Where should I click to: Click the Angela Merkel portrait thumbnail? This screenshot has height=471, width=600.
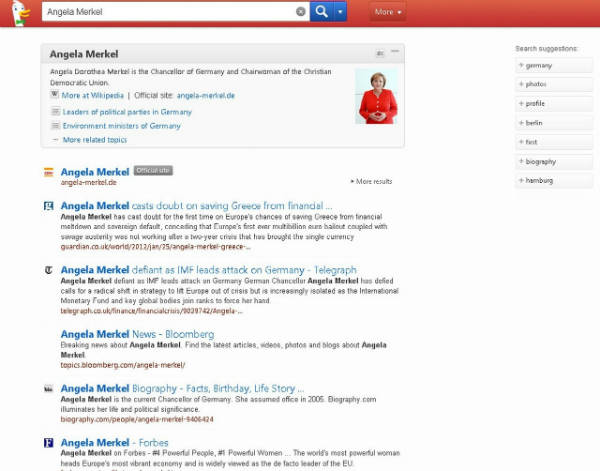pyautogui.click(x=376, y=96)
